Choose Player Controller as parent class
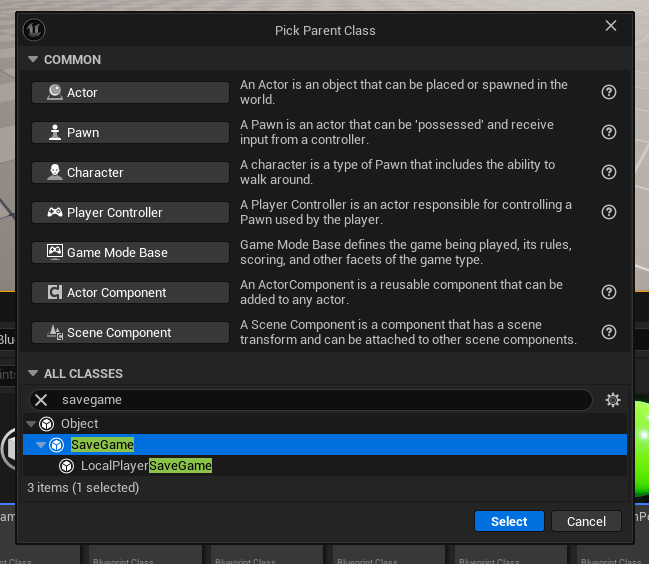The image size is (649, 564). point(130,212)
